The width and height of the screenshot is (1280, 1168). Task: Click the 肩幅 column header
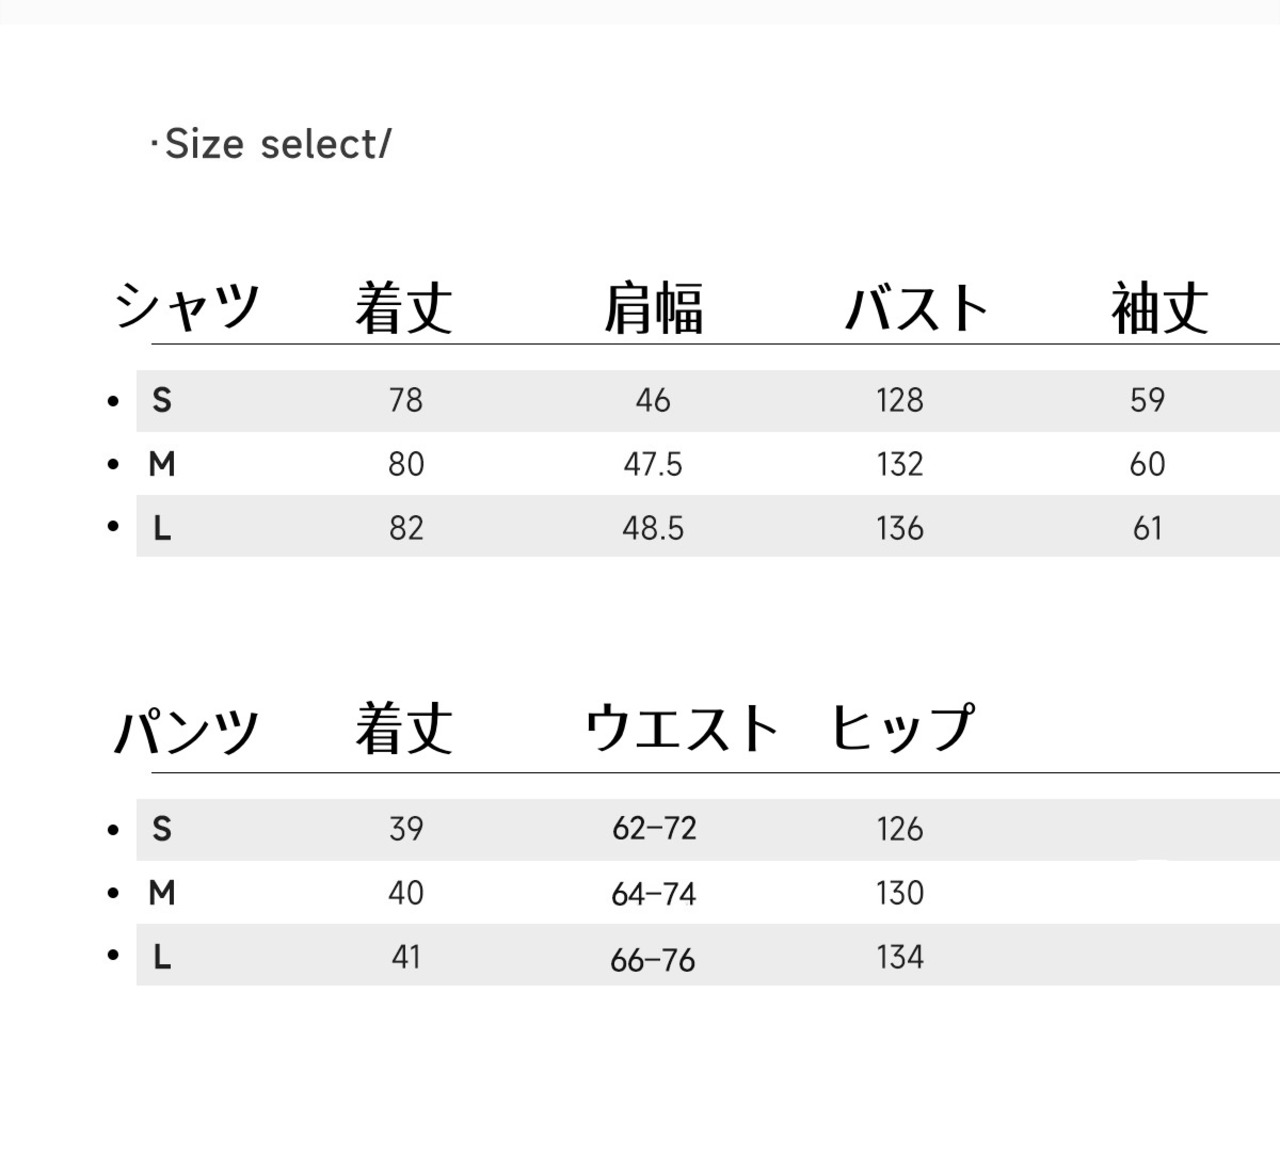653,308
